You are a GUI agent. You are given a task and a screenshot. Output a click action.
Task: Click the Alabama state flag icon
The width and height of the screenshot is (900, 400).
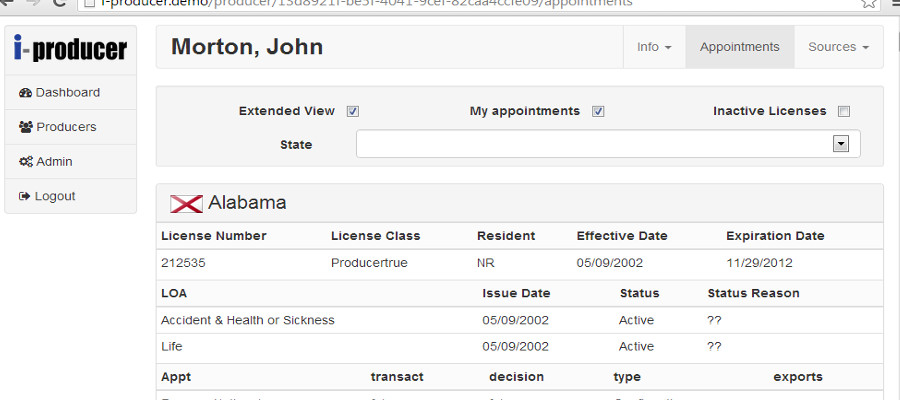[x=186, y=203]
